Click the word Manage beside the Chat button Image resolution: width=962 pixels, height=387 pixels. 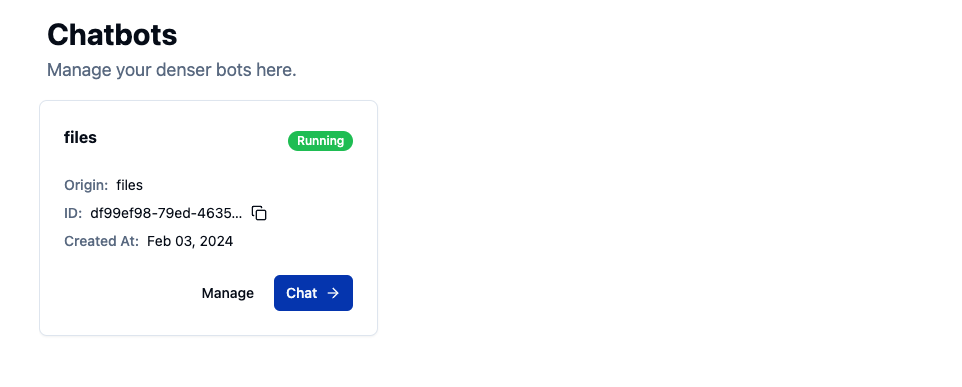click(x=228, y=293)
